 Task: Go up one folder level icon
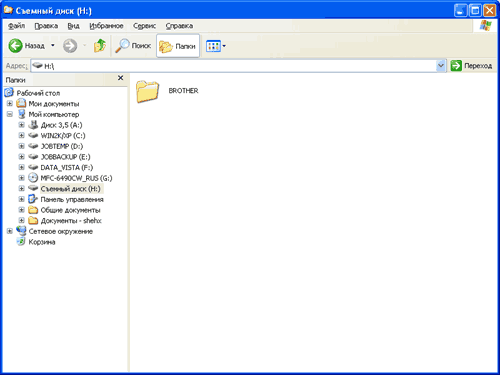100,46
